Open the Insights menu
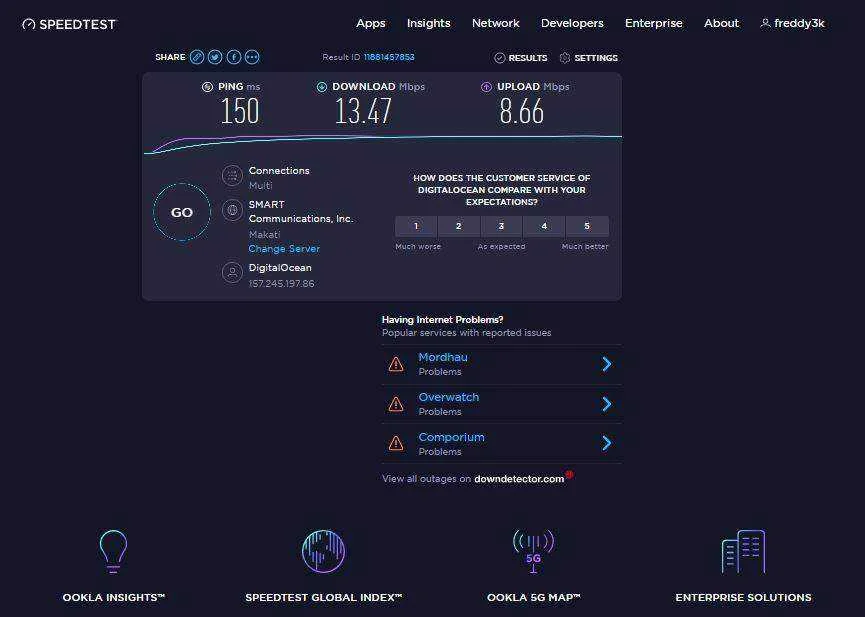 click(429, 23)
